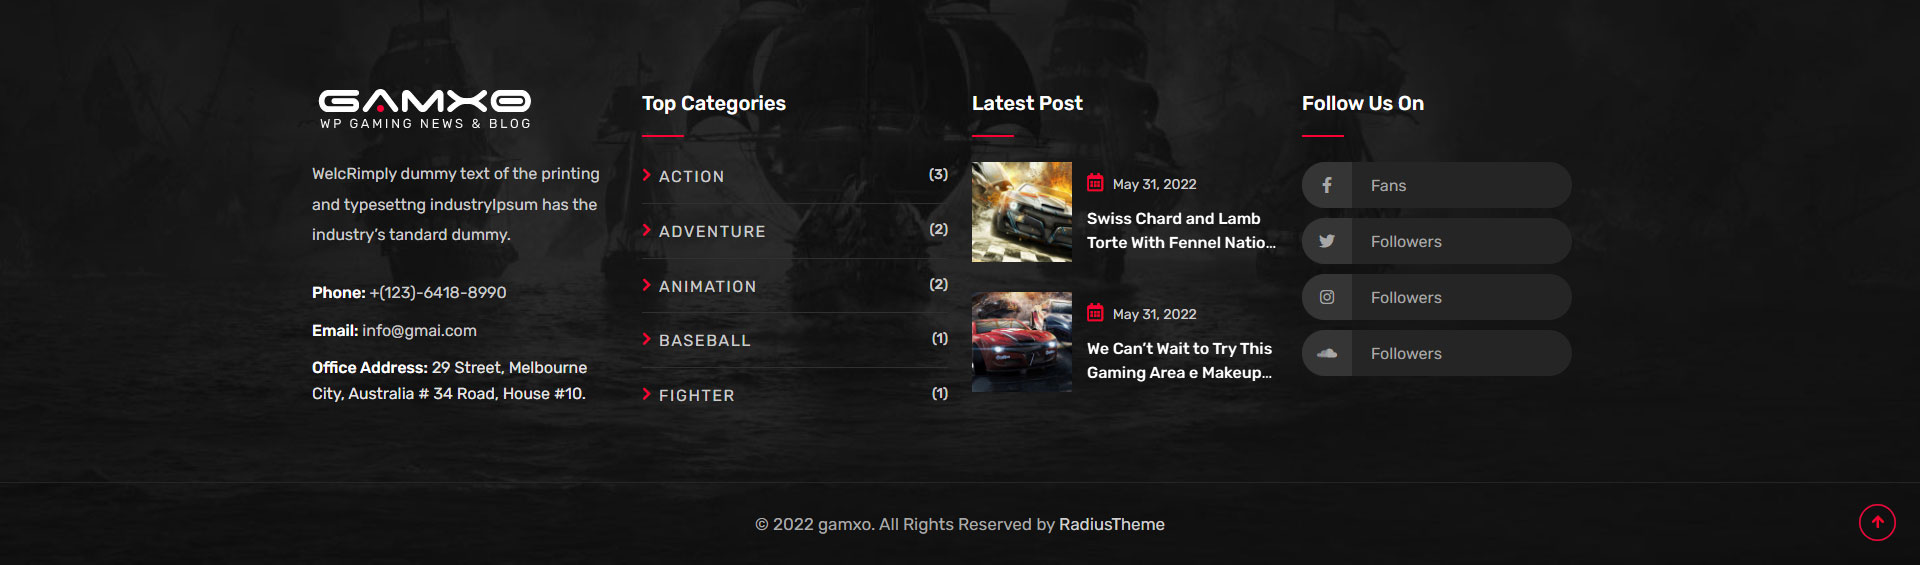Click calendar icon on Gaming Area post

1095,313
